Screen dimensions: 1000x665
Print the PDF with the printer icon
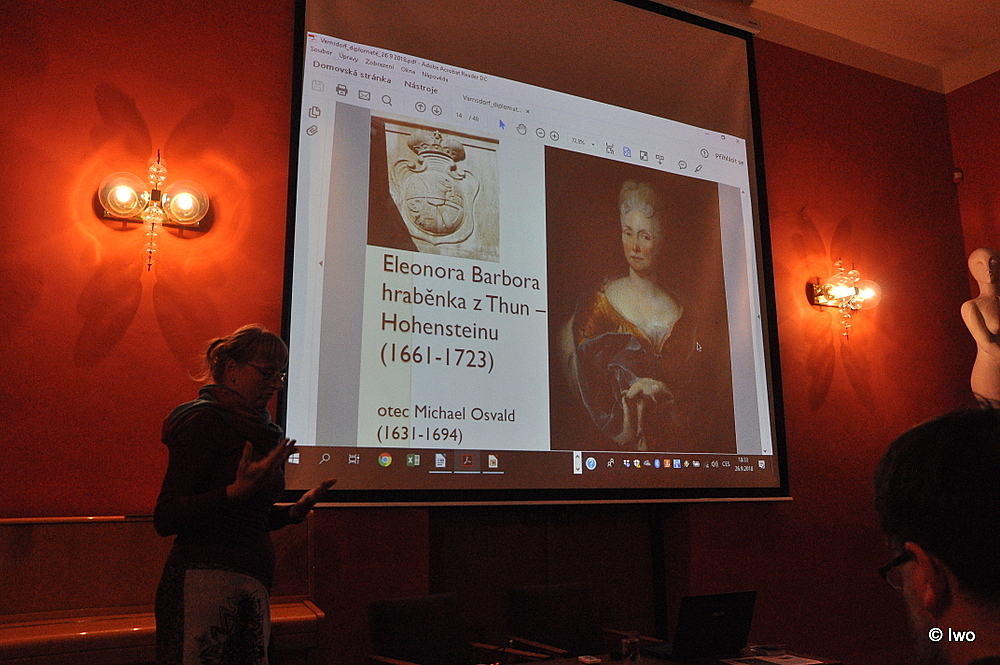[342, 90]
